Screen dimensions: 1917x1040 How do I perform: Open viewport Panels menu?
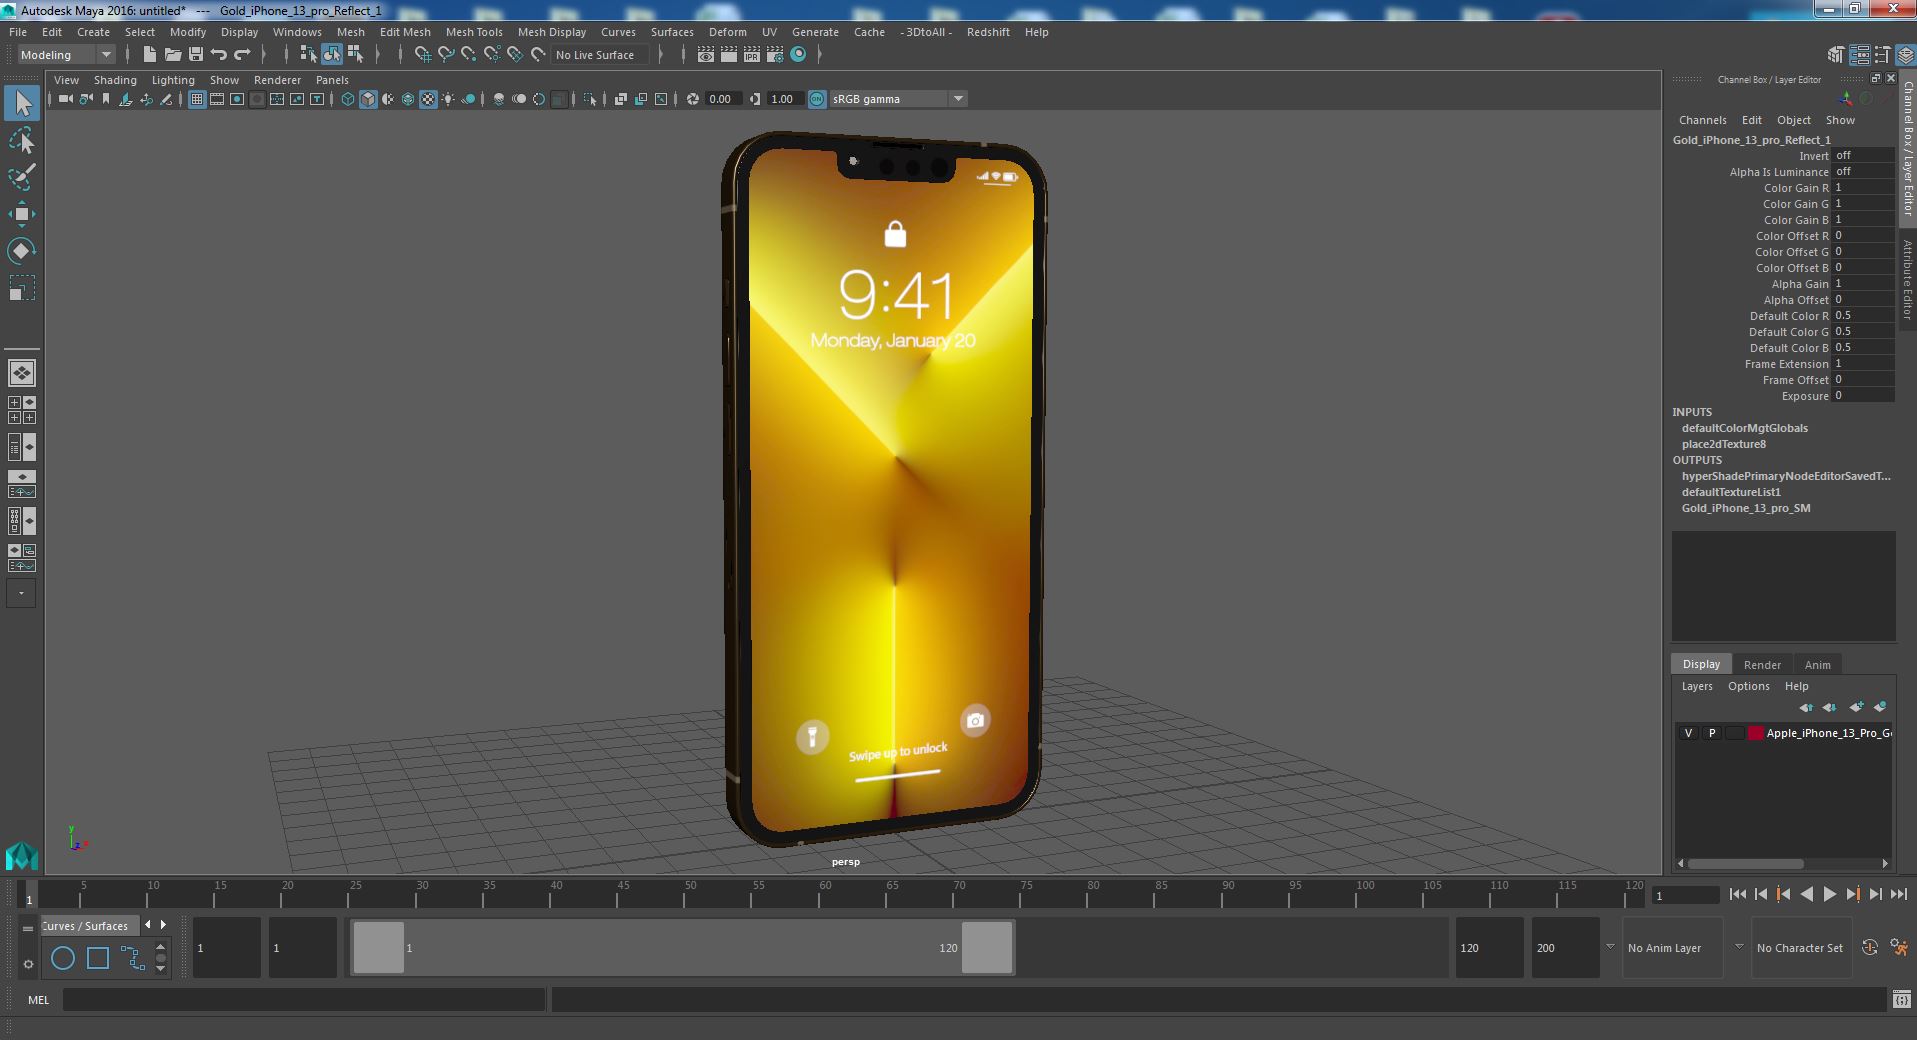tap(332, 80)
